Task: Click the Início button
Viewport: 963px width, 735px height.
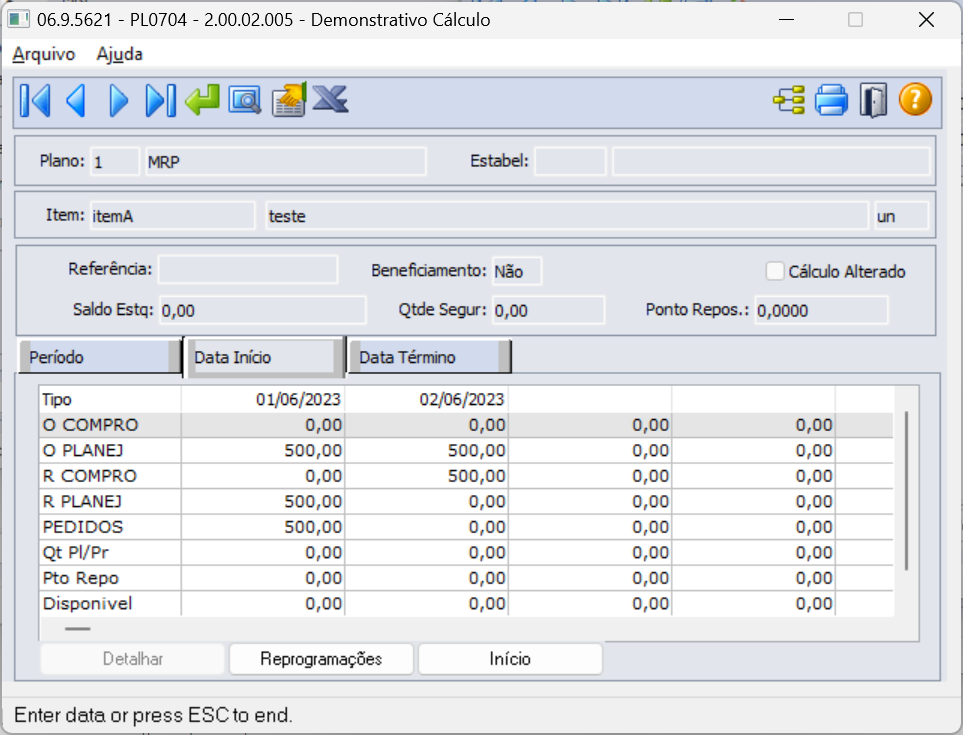Action: (510, 658)
